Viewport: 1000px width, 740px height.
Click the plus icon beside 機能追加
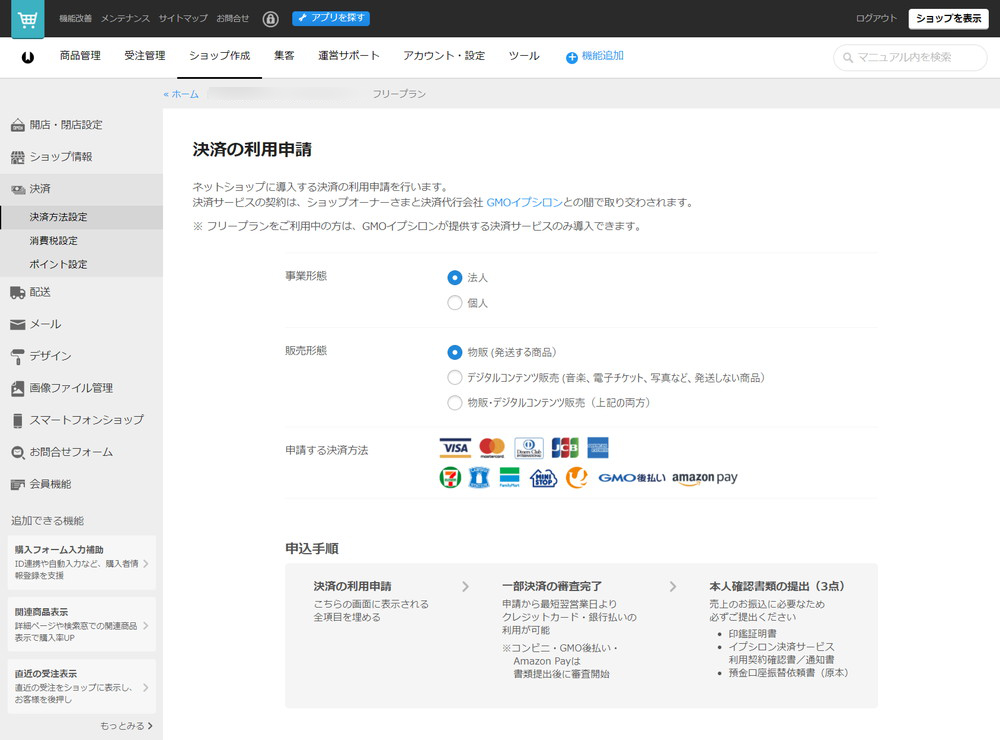tap(571, 57)
